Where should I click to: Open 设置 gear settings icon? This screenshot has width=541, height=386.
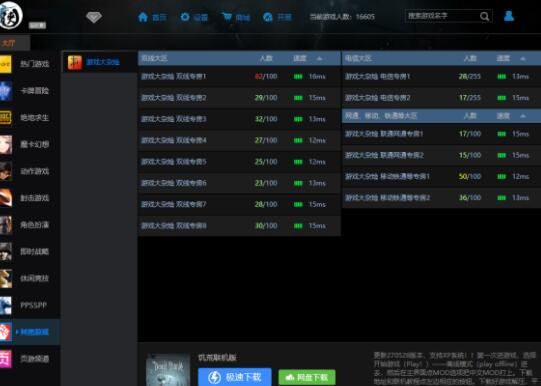tap(185, 17)
